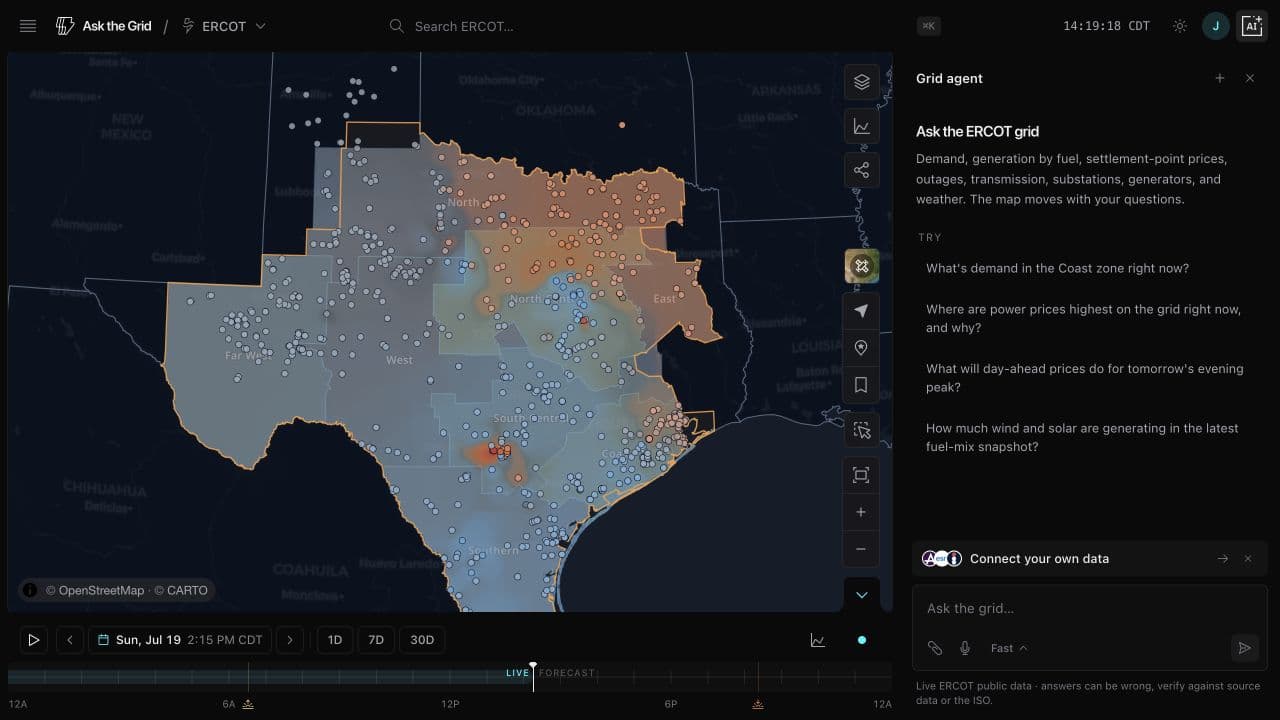Click the command-K shortcut badge
1280x720 pixels.
(928, 26)
